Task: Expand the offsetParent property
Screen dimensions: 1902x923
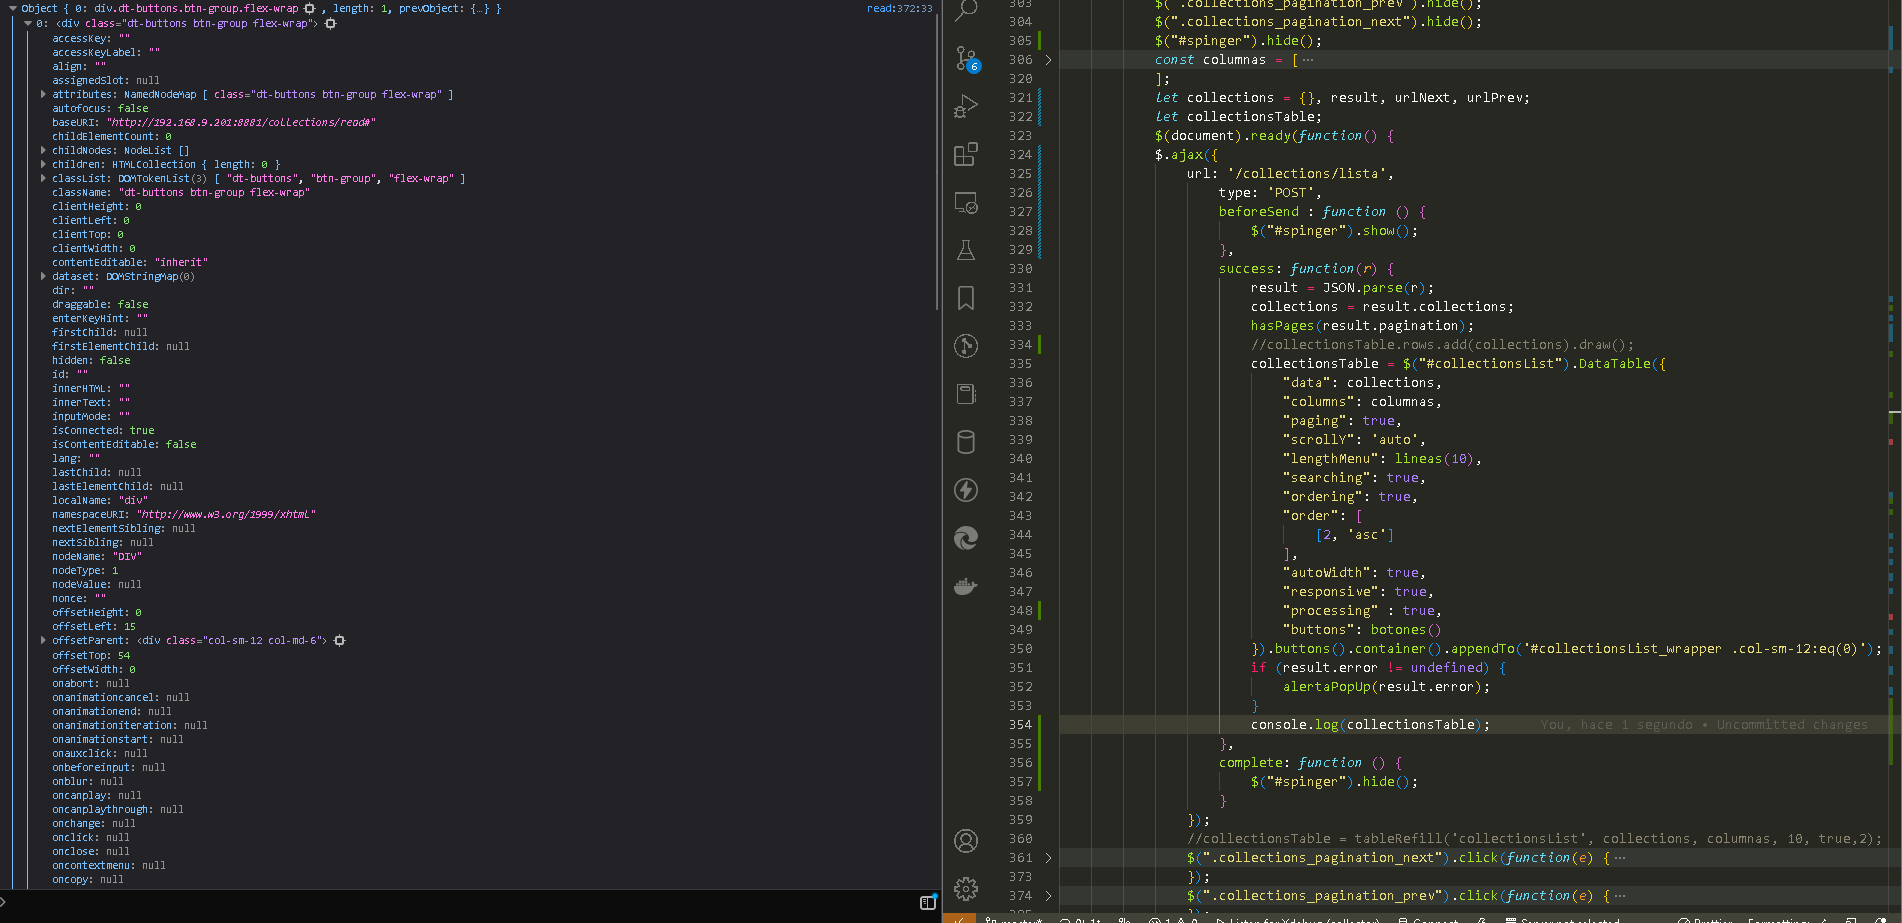Action: click(x=43, y=640)
